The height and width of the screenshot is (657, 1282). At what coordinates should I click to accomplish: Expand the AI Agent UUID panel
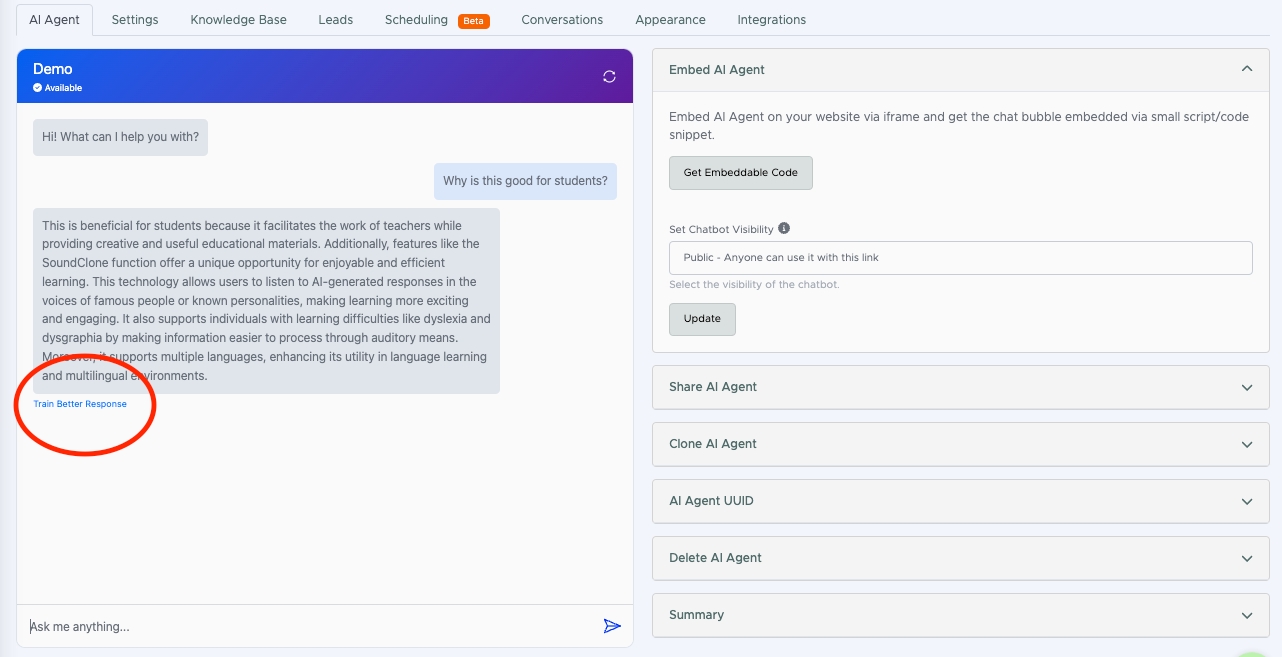1246,501
